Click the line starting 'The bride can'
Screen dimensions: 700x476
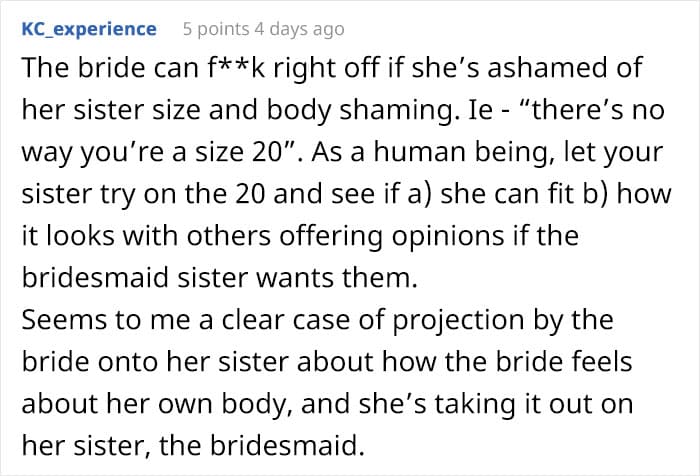coord(332,68)
